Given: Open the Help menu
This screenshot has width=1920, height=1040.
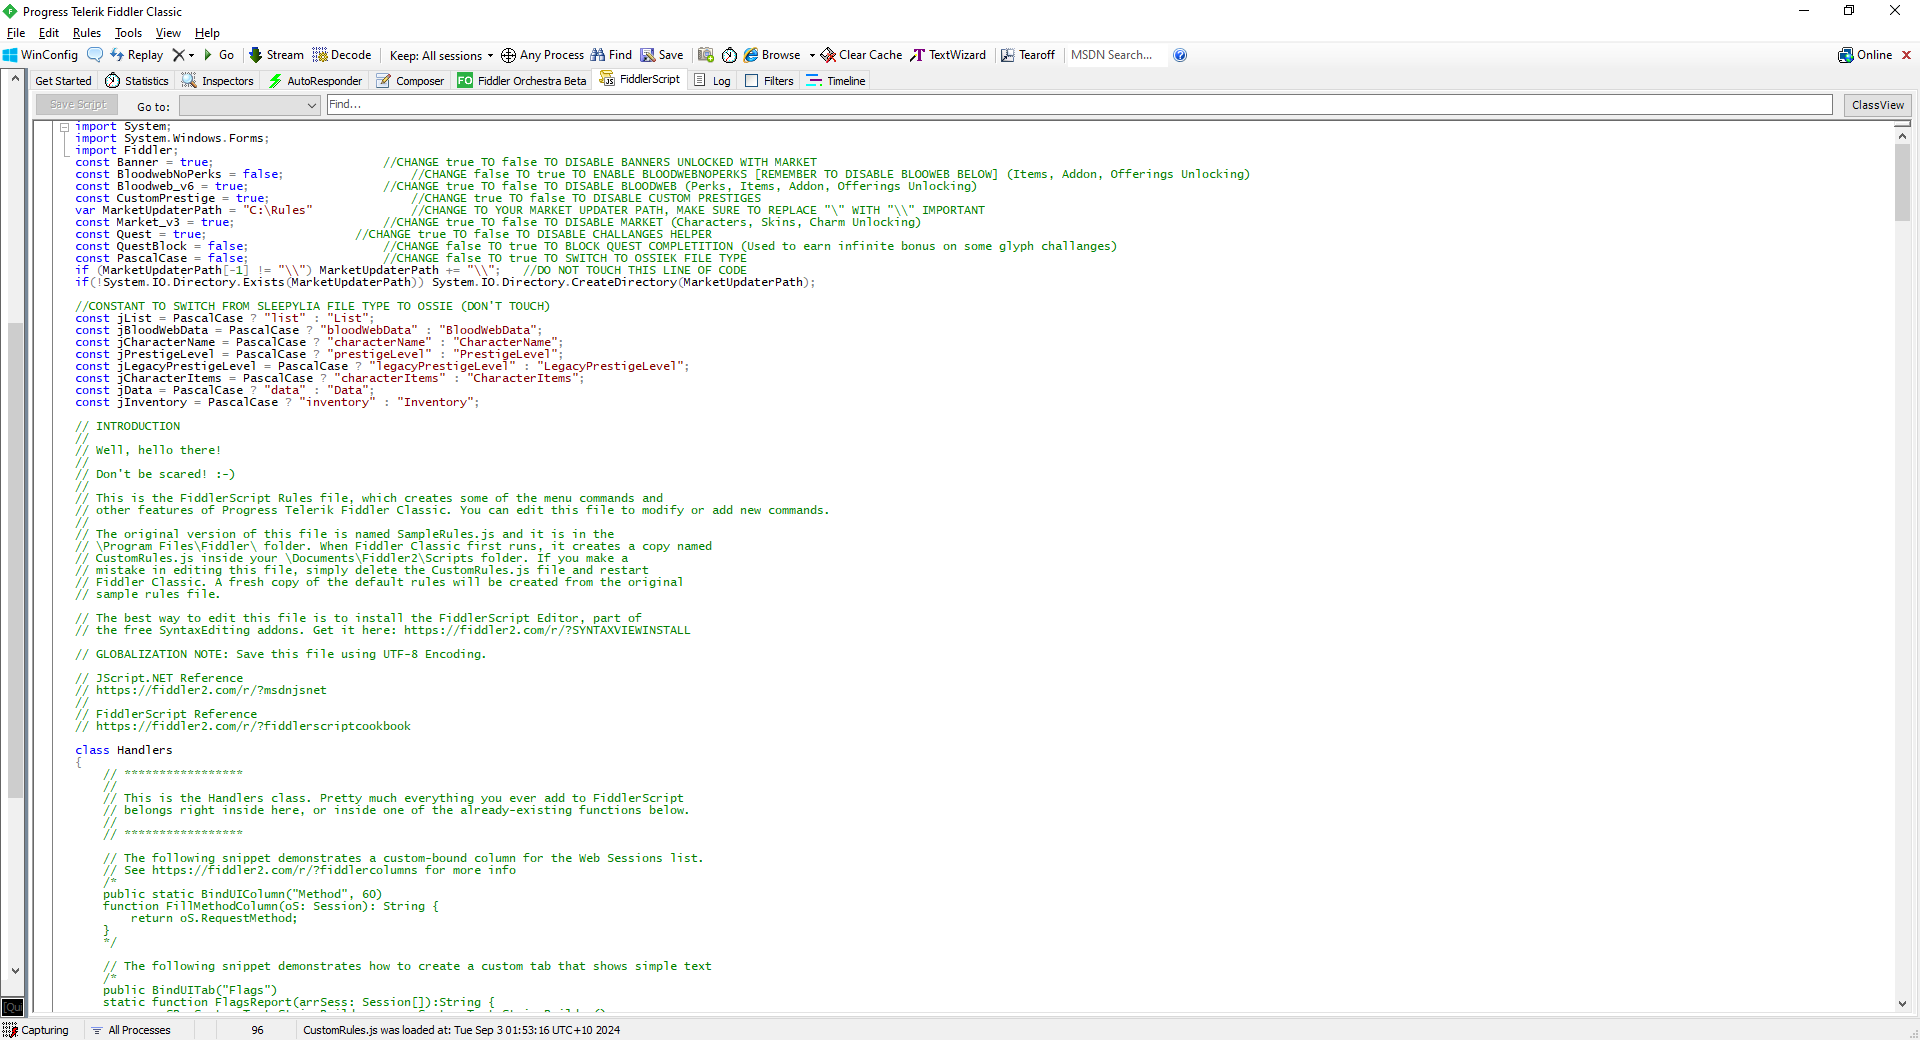Looking at the screenshot, I should click(207, 33).
